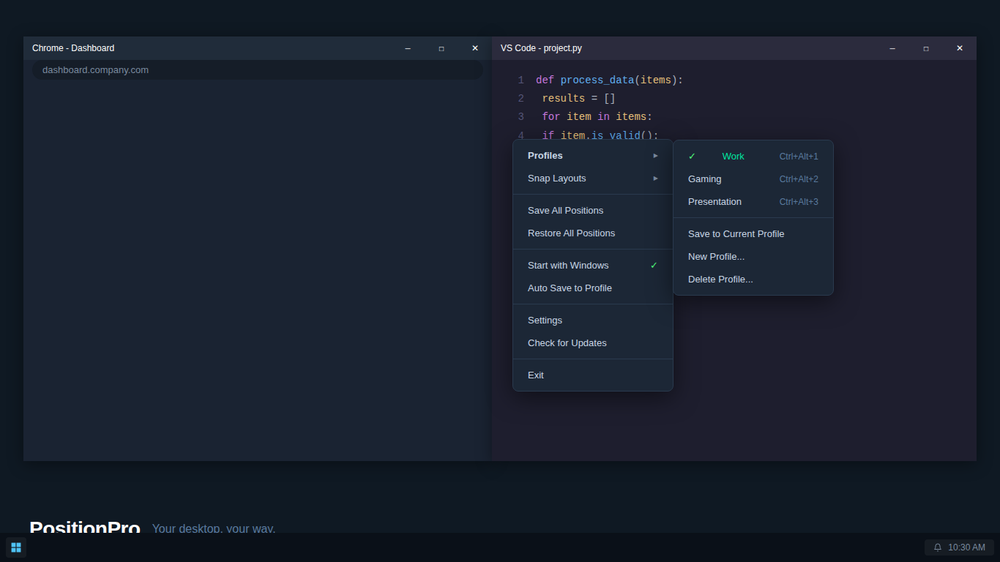Click Save to Current Profile
This screenshot has width=1000, height=562.
tap(753, 234)
